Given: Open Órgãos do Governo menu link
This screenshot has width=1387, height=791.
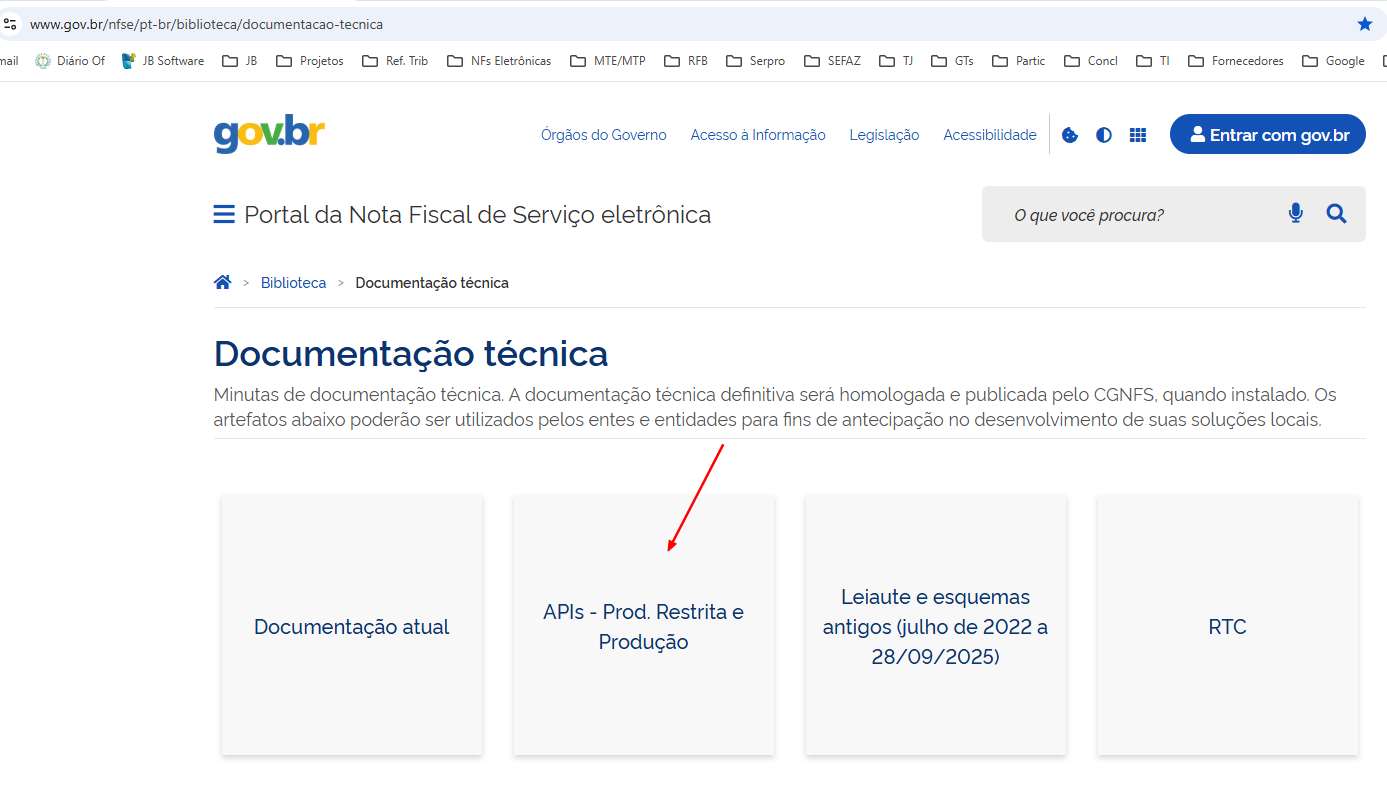Looking at the screenshot, I should pos(603,135).
